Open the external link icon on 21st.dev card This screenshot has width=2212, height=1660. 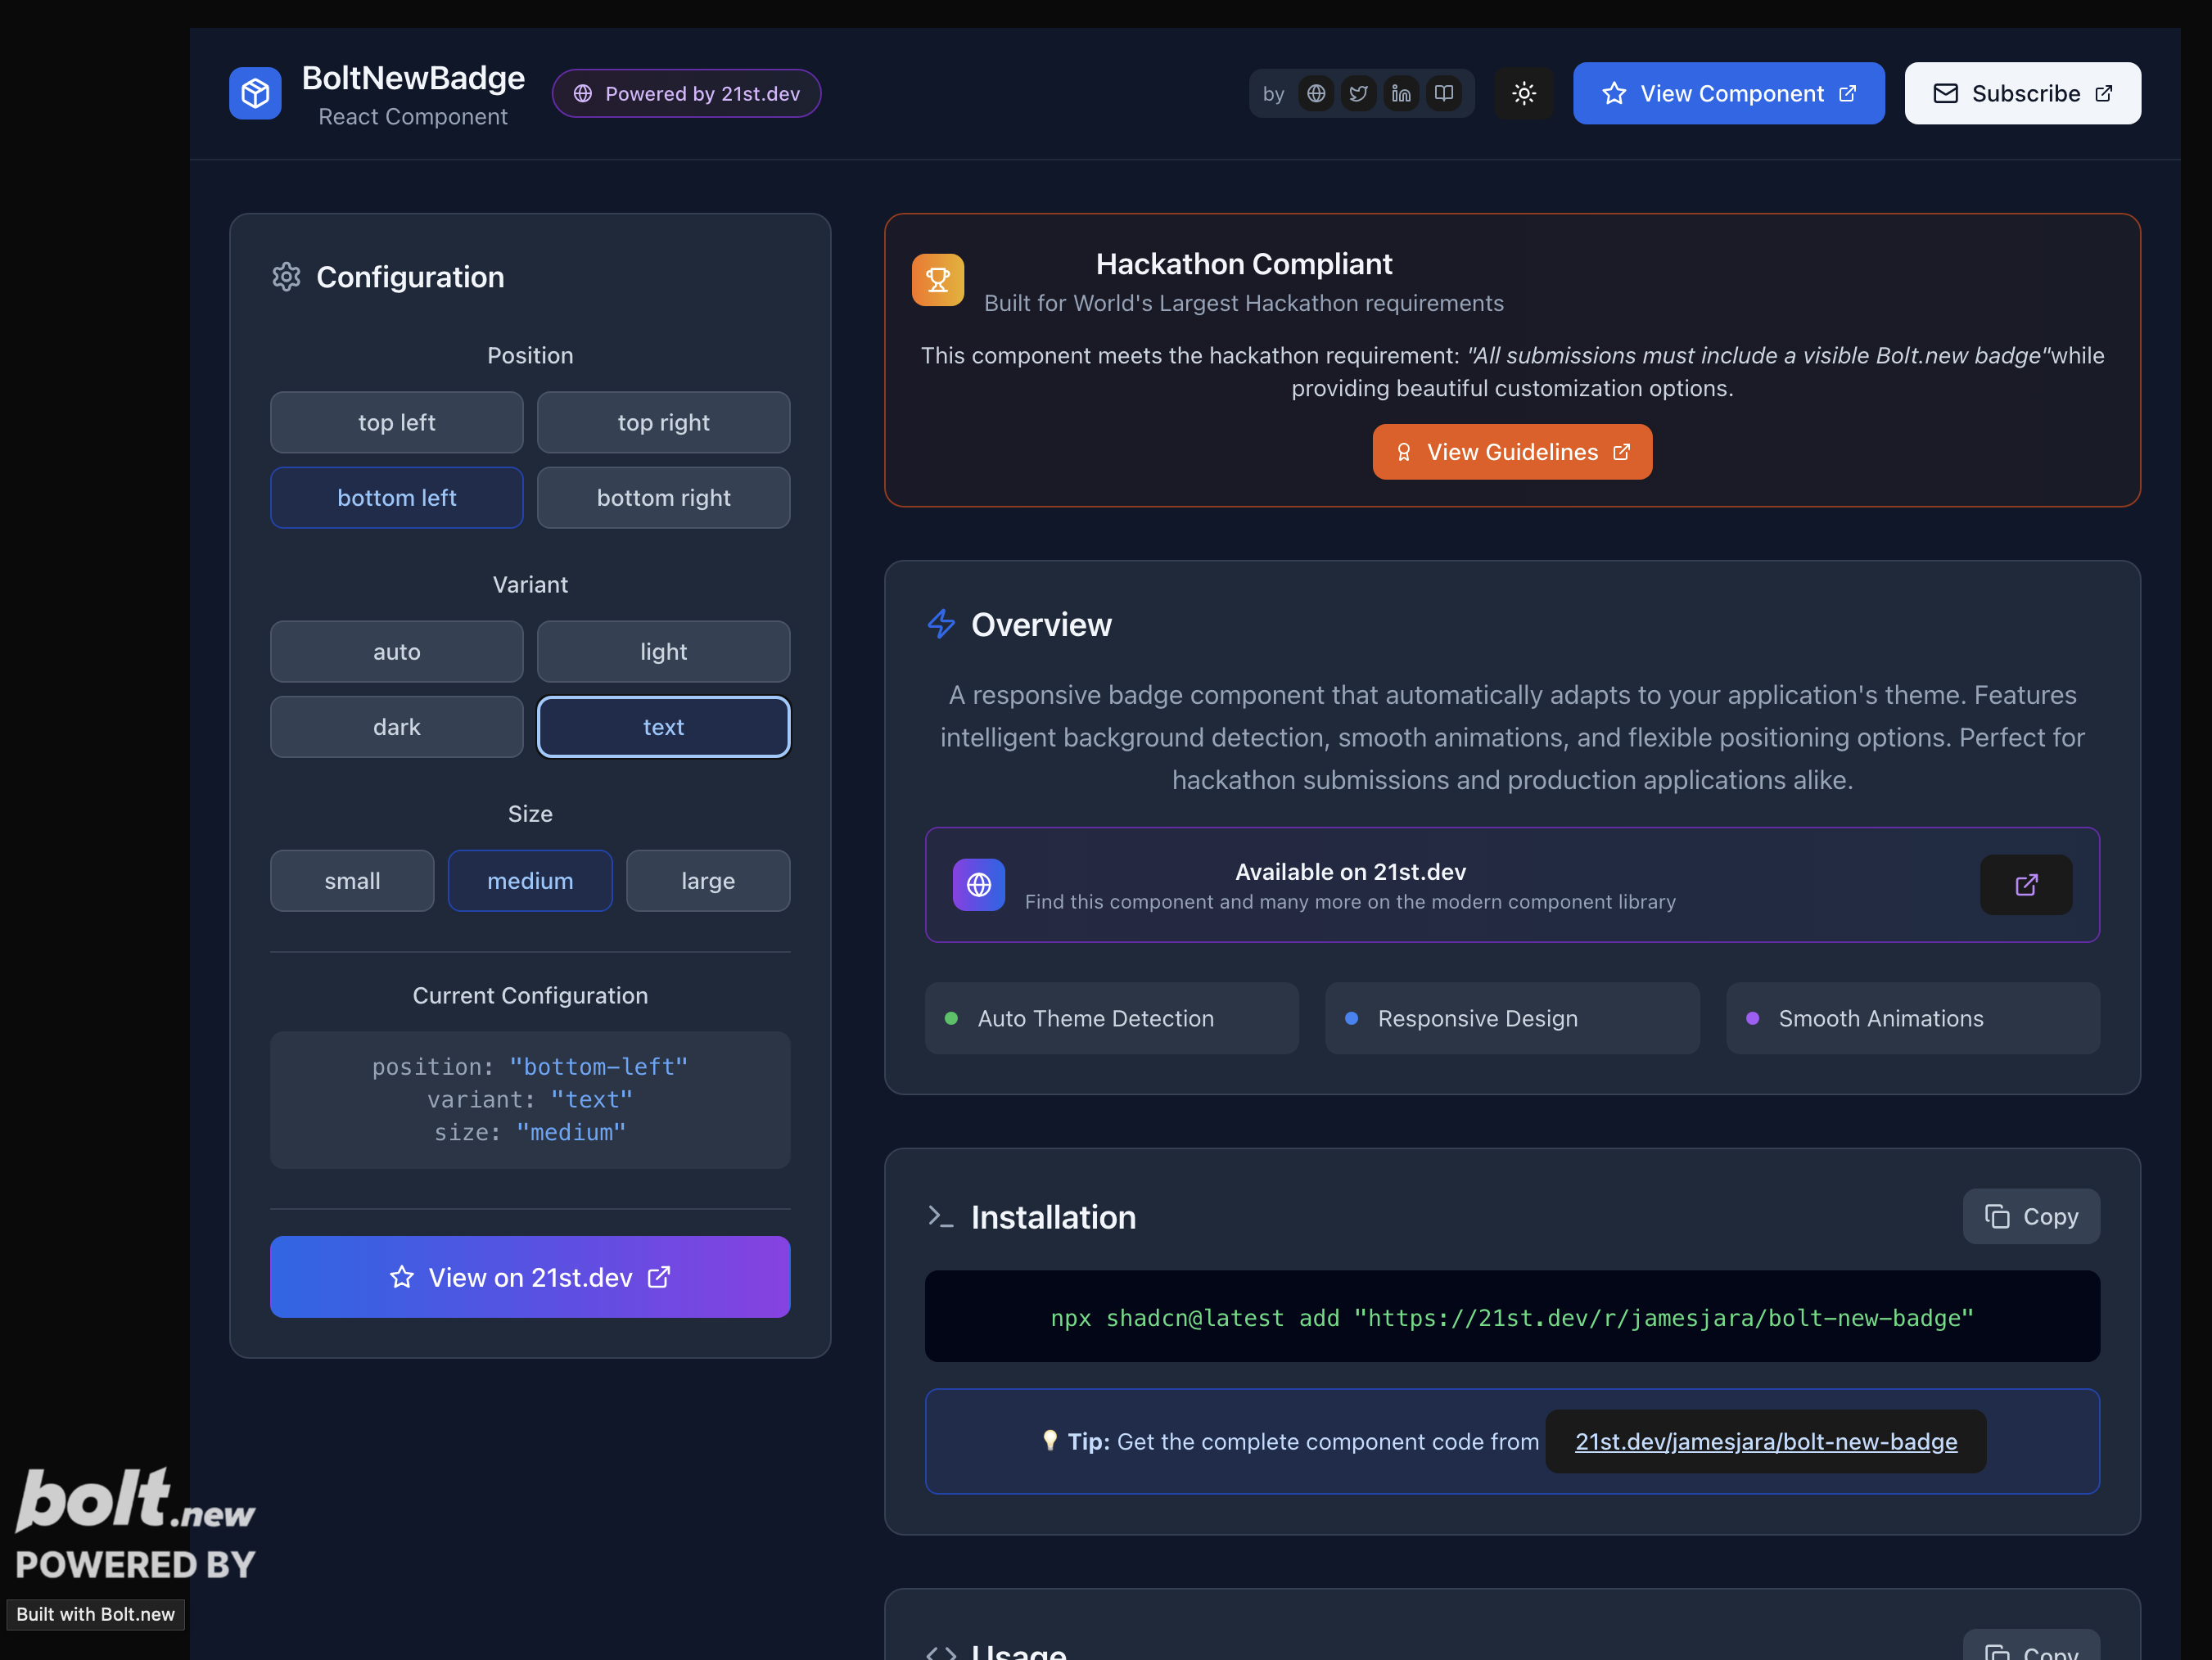(x=2026, y=885)
